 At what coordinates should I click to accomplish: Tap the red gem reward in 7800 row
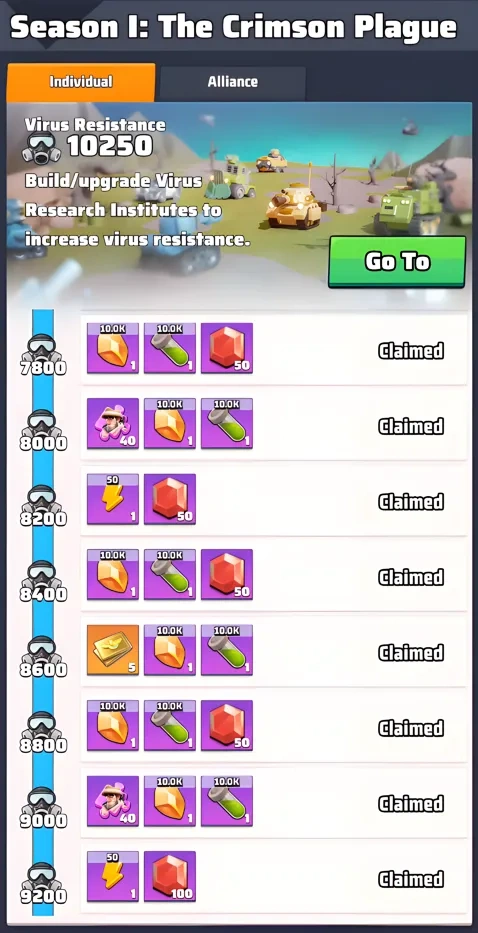227,348
